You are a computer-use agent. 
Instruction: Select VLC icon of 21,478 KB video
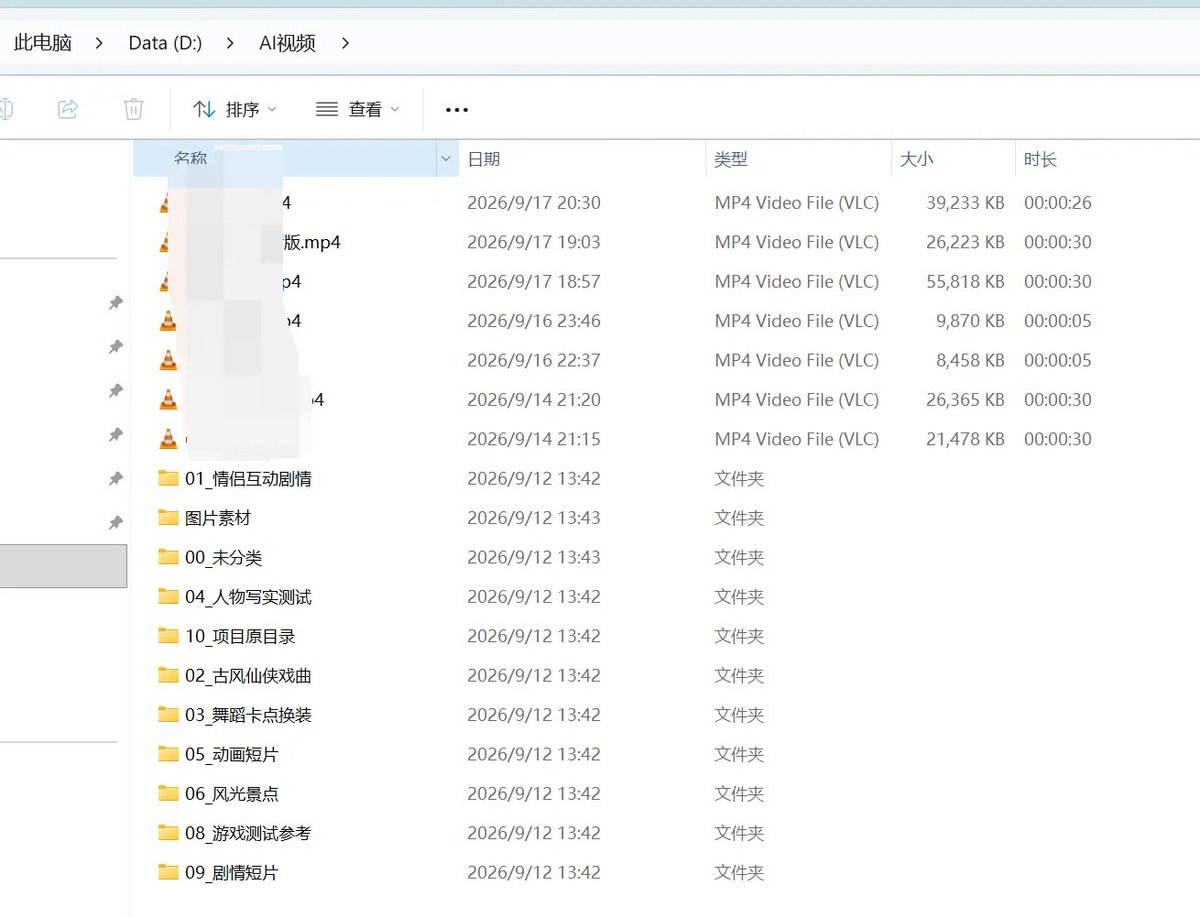pyautogui.click(x=168, y=438)
